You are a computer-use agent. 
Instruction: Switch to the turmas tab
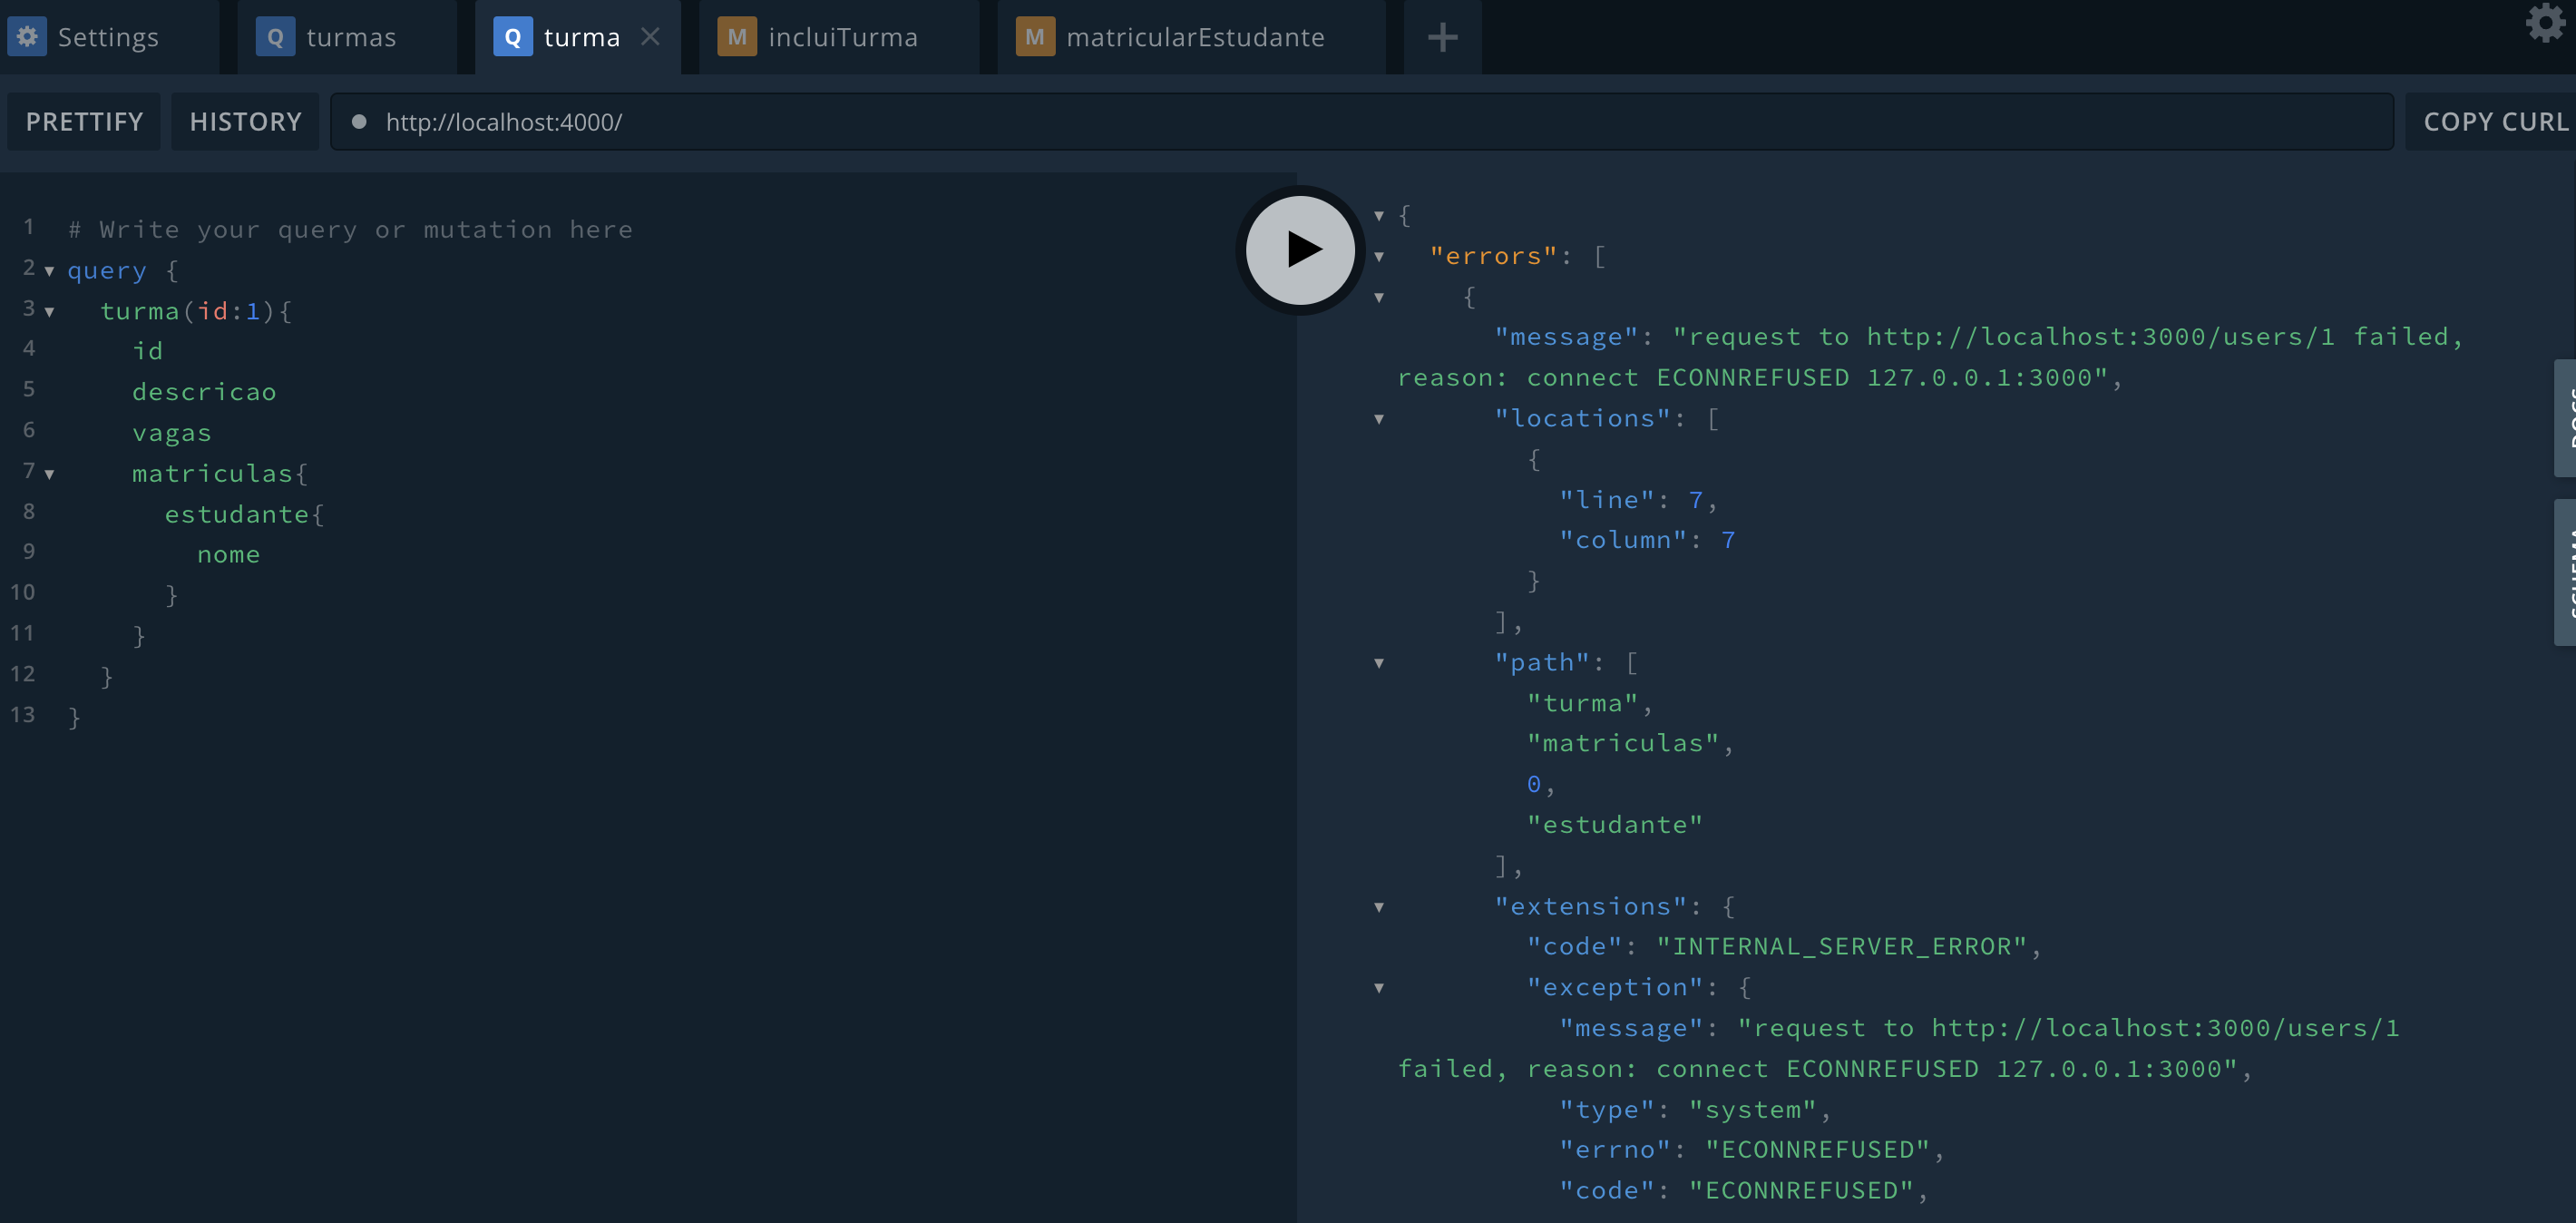[x=347, y=37]
